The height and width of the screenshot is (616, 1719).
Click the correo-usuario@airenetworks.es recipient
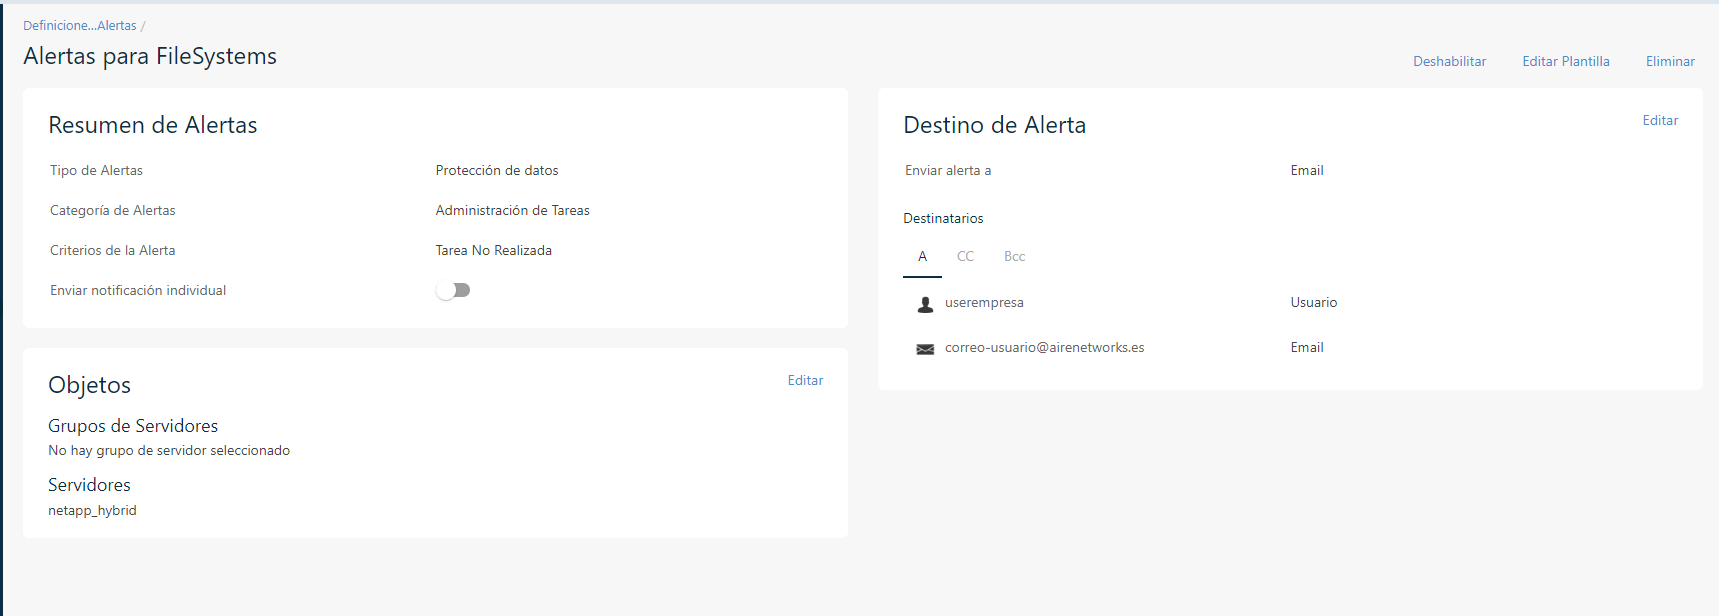coord(1044,348)
